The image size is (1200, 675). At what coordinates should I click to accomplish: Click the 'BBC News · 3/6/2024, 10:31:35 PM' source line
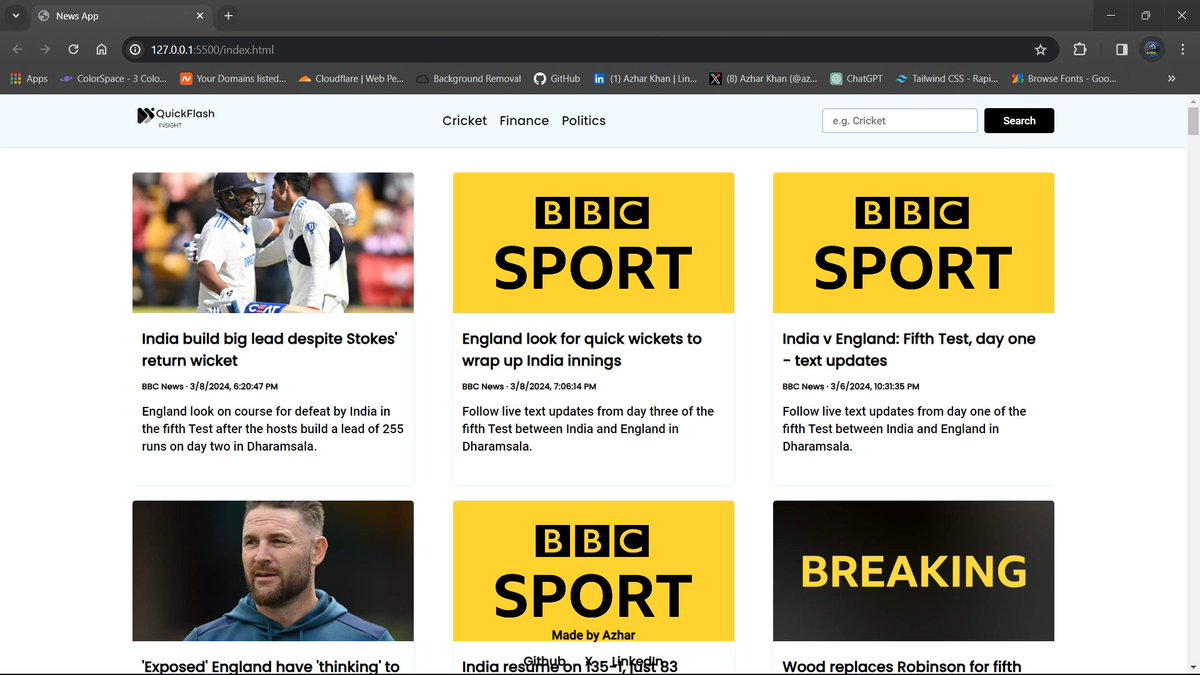851,386
